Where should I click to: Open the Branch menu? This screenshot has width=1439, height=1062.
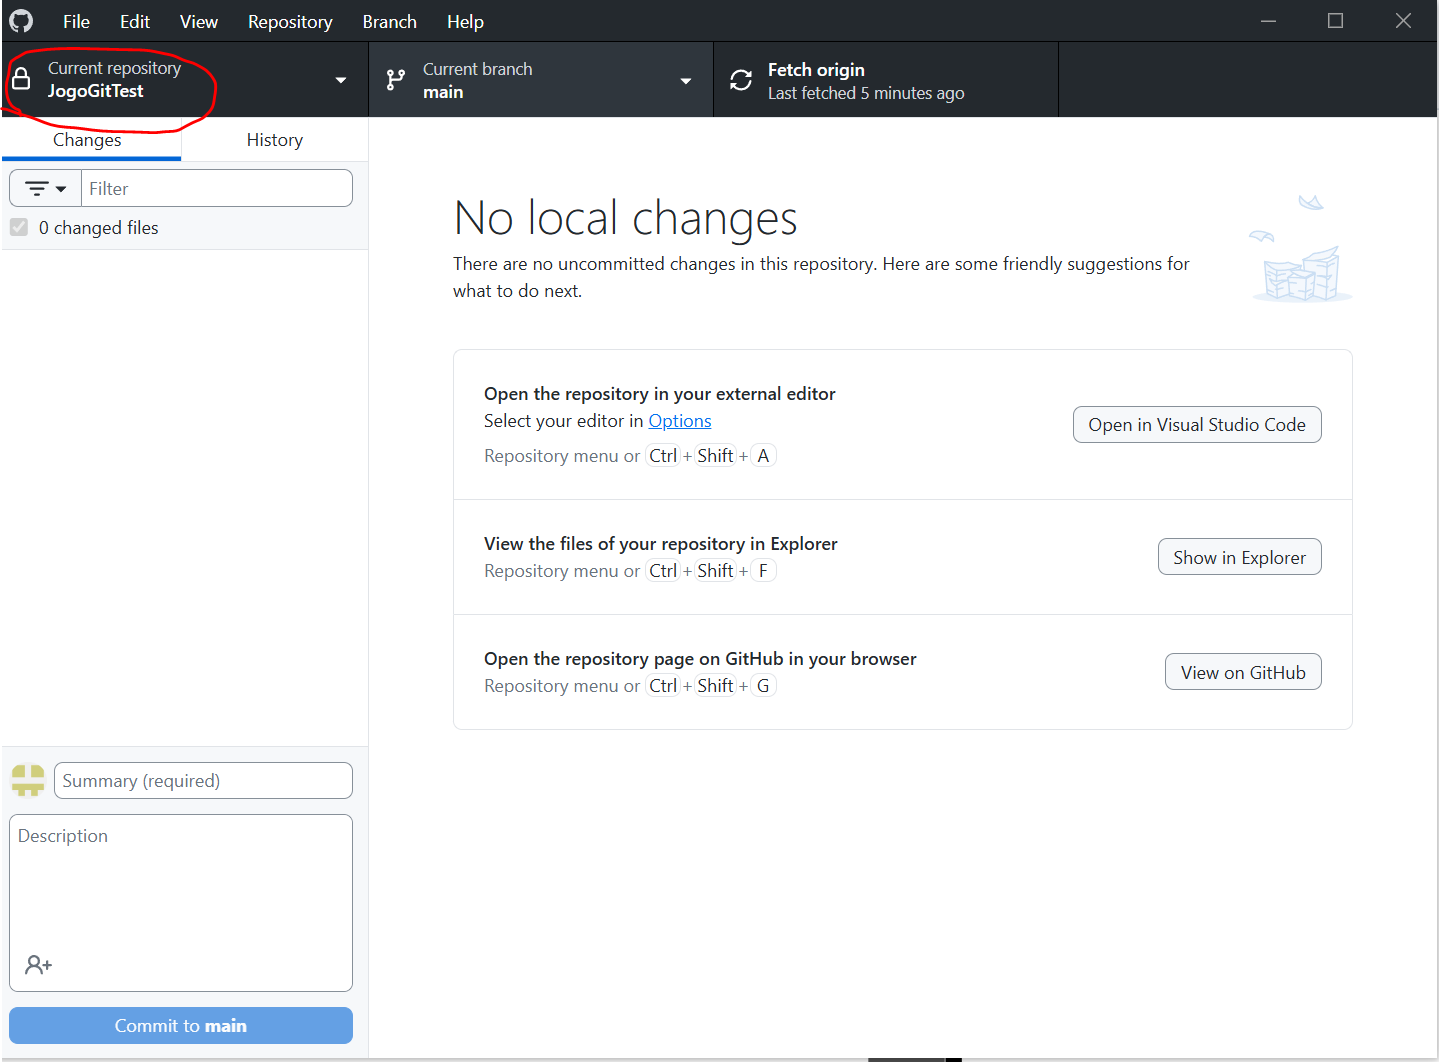389,21
